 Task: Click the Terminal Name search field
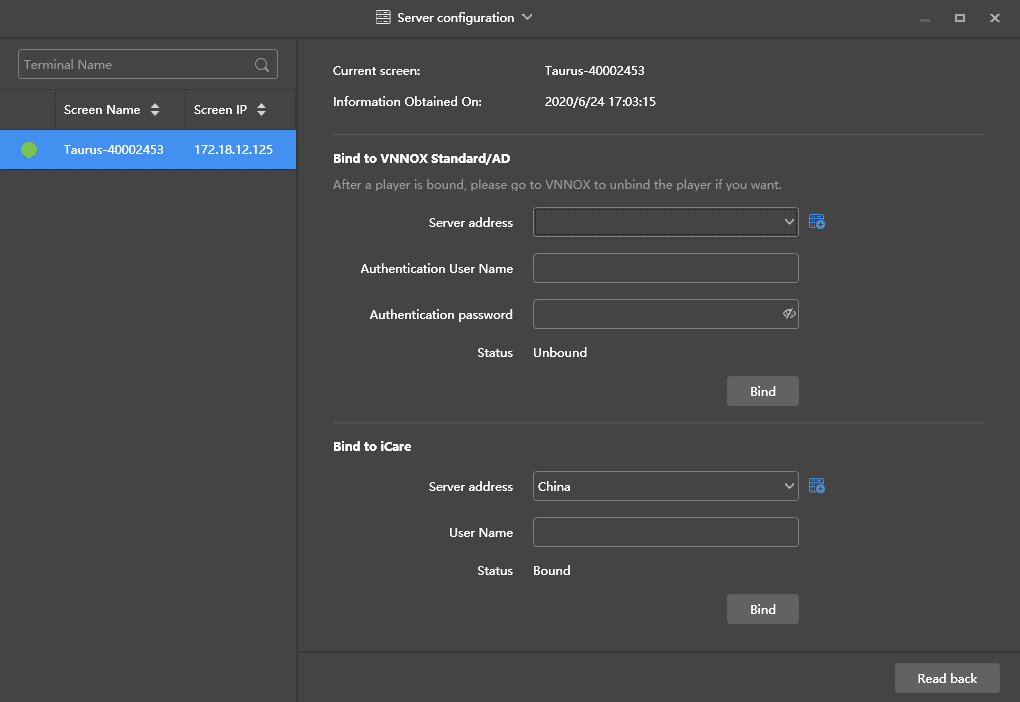coord(135,65)
